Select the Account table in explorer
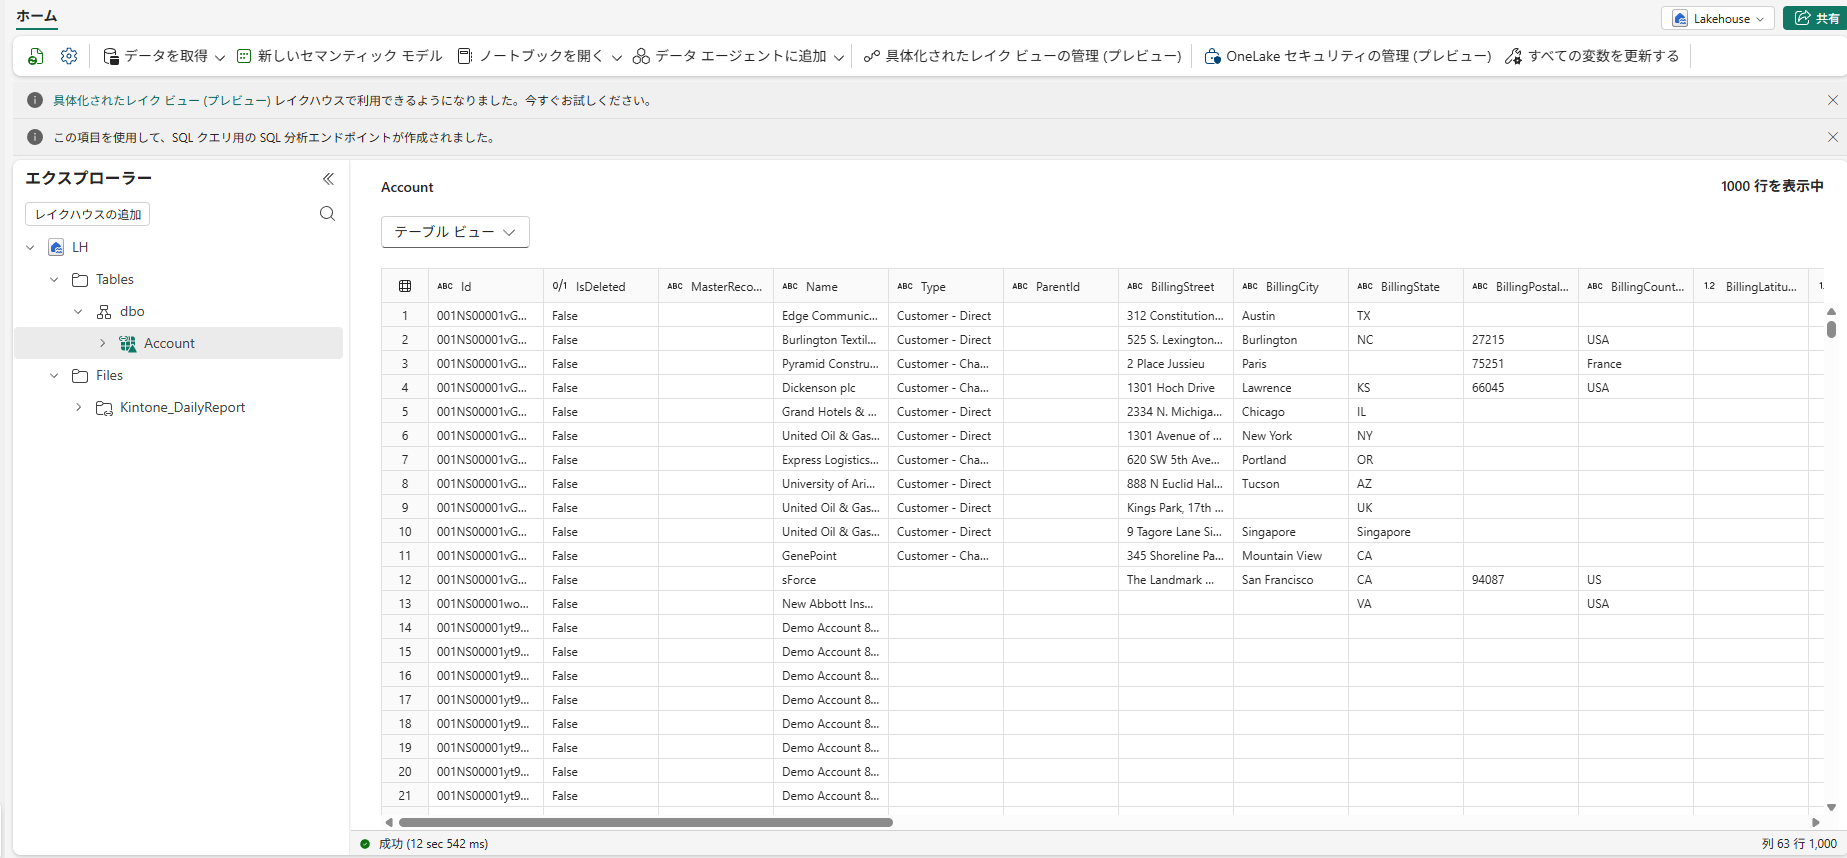The image size is (1847, 858). point(178,343)
